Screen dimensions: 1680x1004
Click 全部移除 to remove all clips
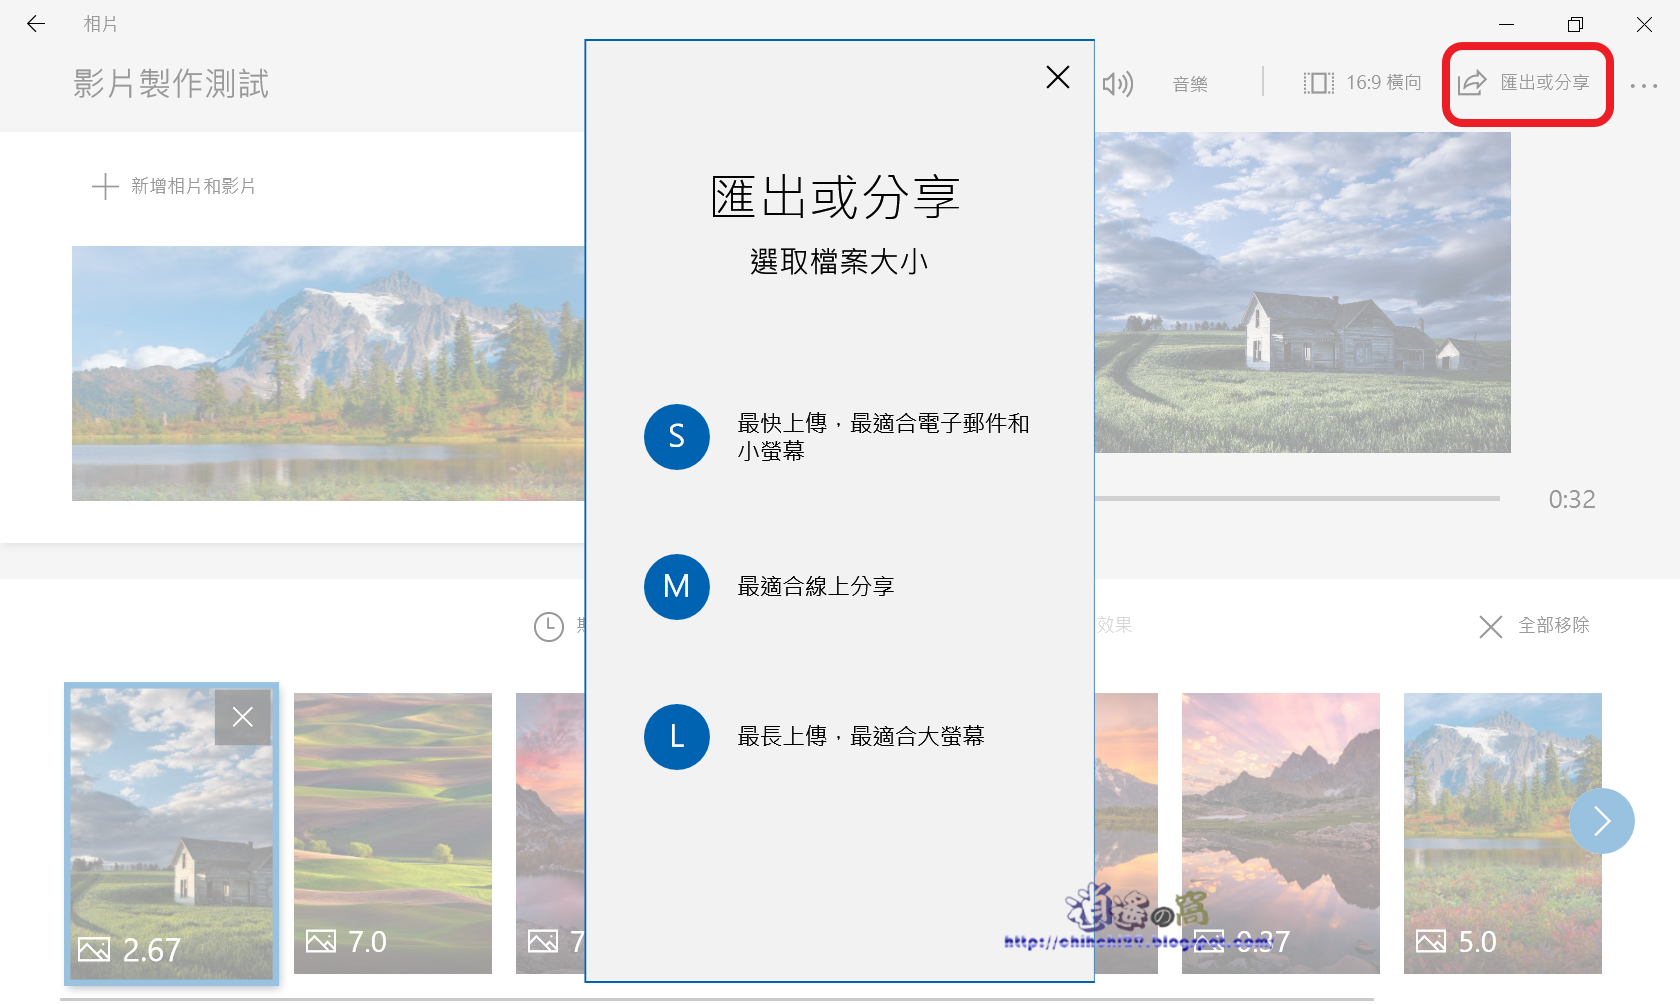pyautogui.click(x=1554, y=625)
